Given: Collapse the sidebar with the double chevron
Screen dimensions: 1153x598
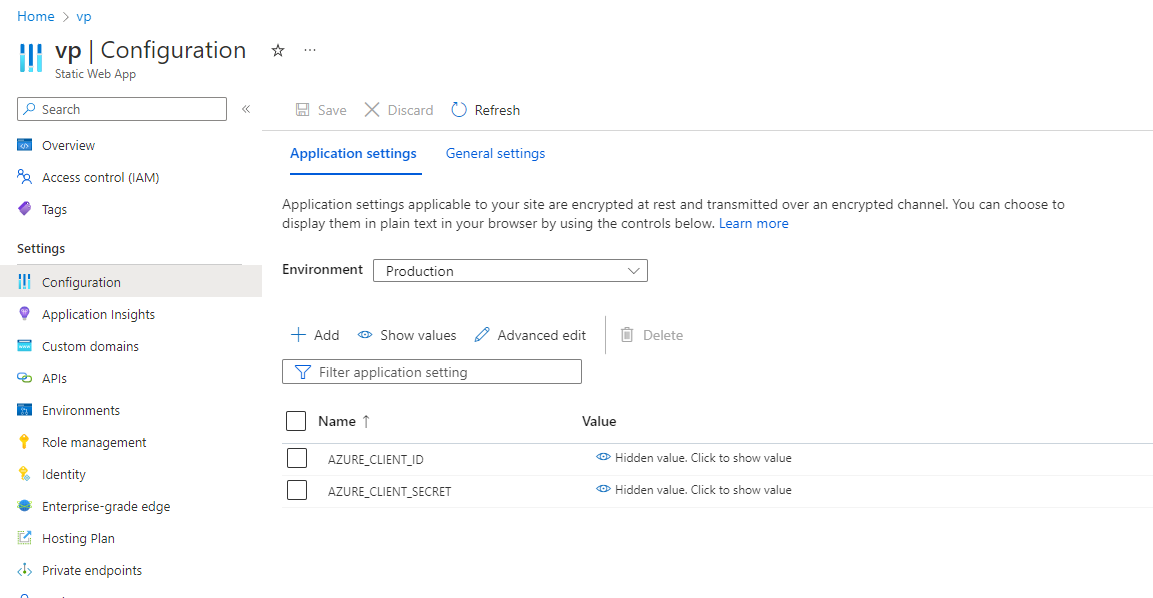Looking at the screenshot, I should (246, 109).
